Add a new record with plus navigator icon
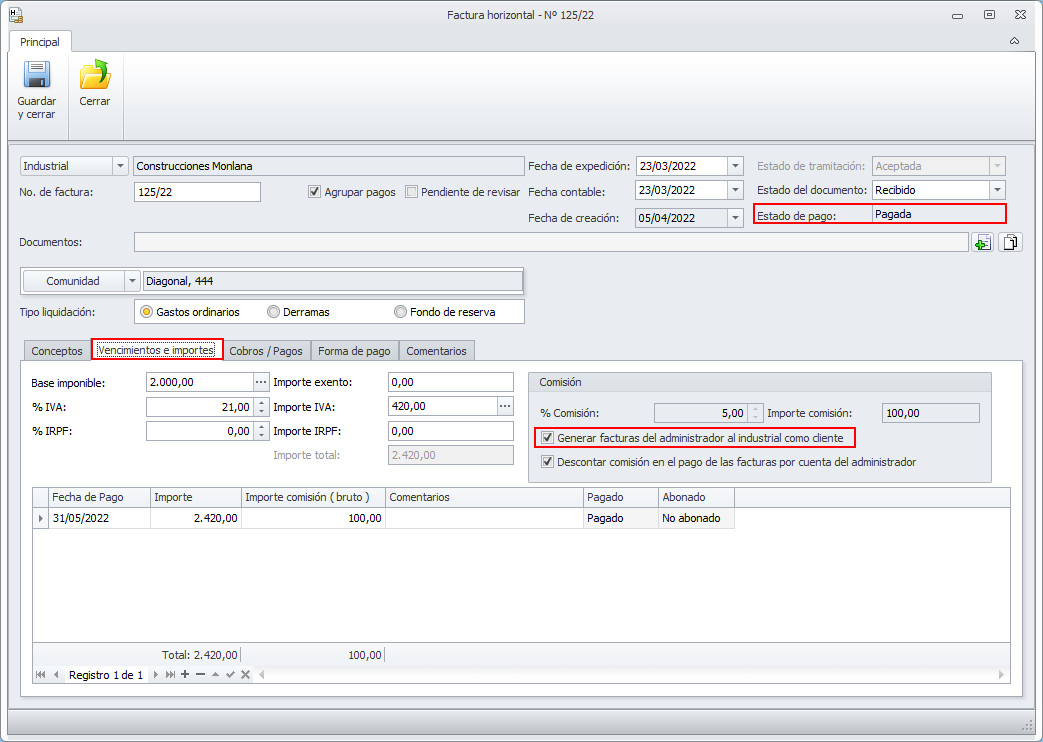 click(185, 675)
